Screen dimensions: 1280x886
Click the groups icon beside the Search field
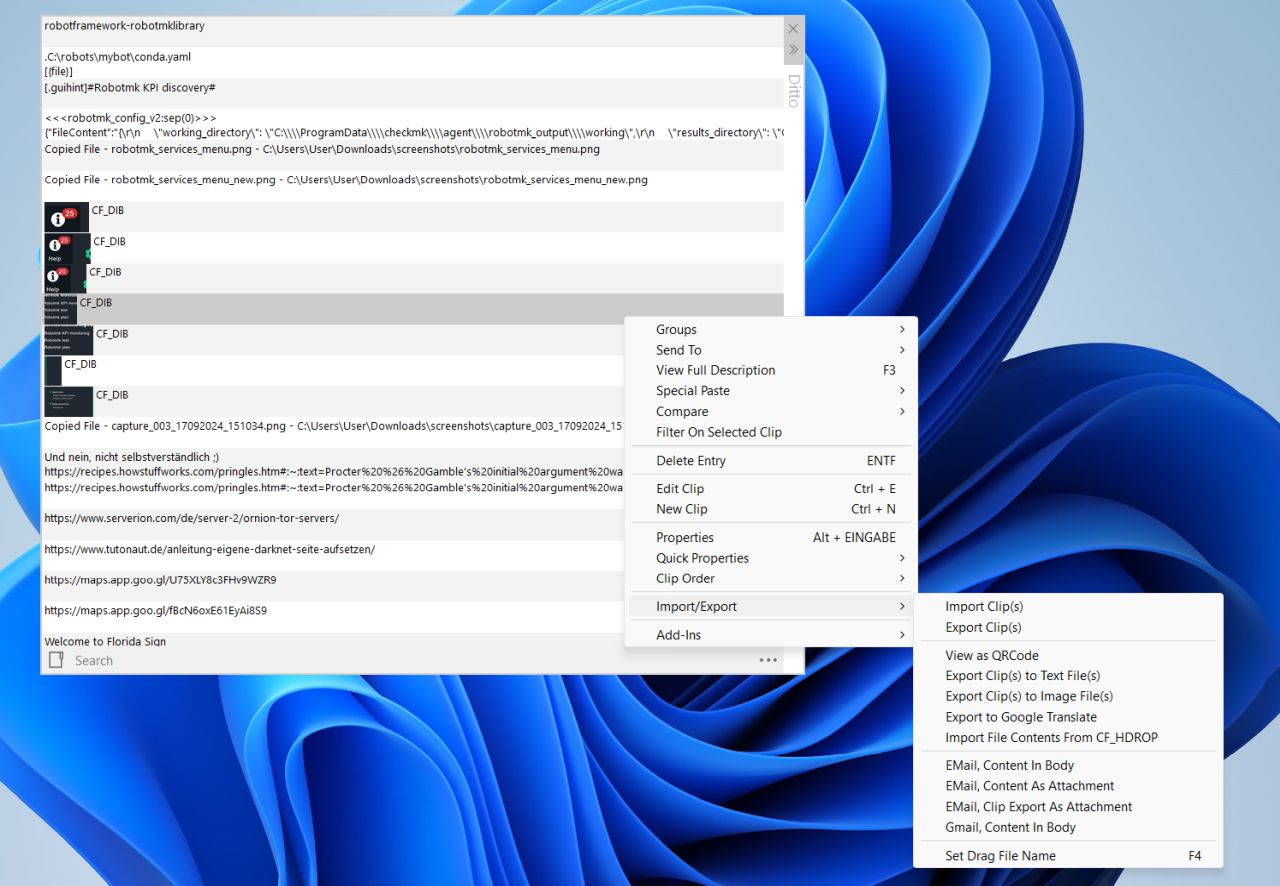[56, 660]
